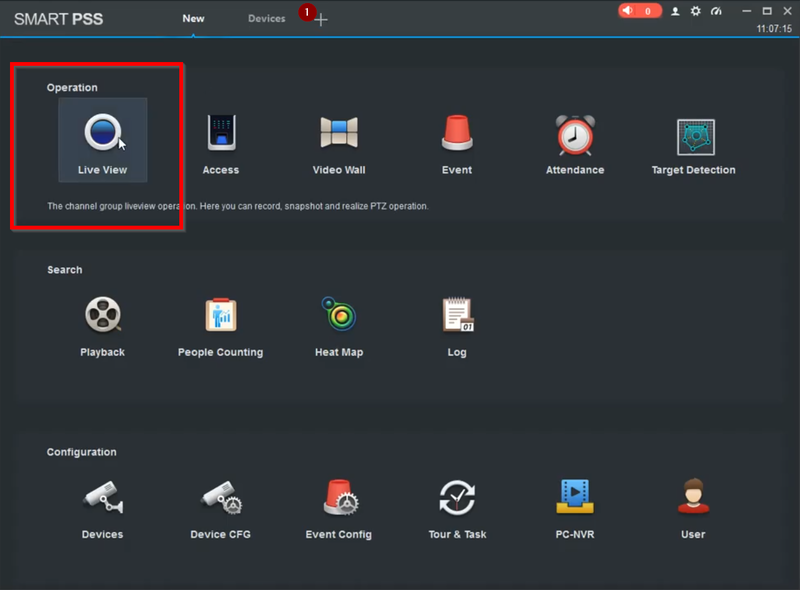The height and width of the screenshot is (590, 800).
Task: Open the Device CFG module
Action: click(220, 509)
